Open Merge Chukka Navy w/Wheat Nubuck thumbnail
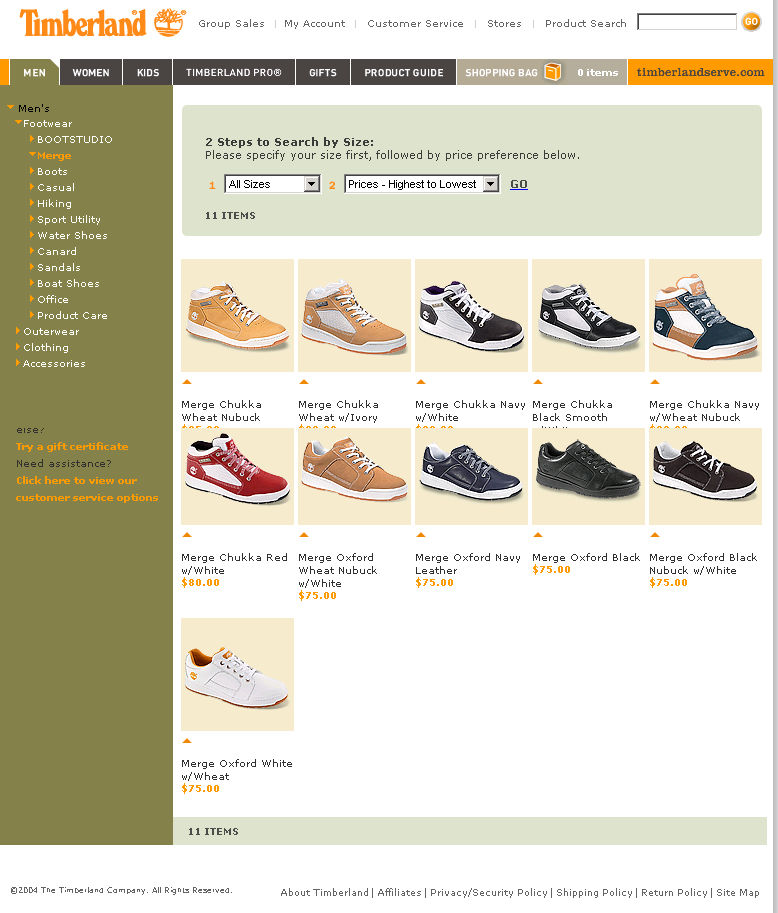The image size is (778, 913). click(705, 316)
